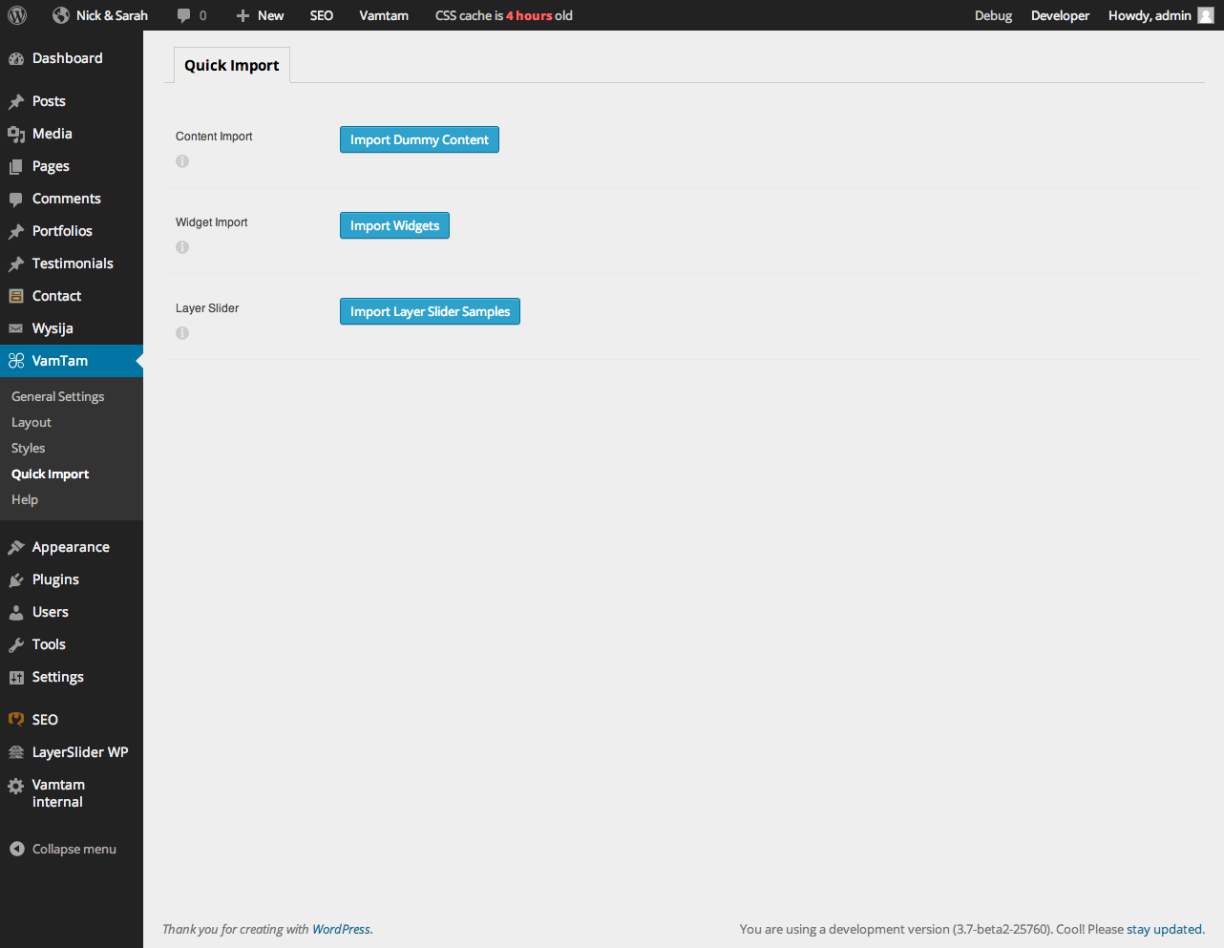Screen dimensions: 1224x948
Task: Open the Nick & Sarah site menu
Action: (x=101, y=15)
